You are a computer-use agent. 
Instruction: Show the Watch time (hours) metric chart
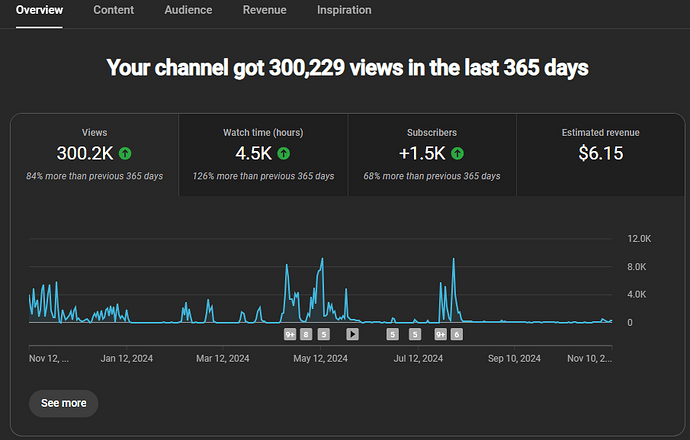(263, 155)
